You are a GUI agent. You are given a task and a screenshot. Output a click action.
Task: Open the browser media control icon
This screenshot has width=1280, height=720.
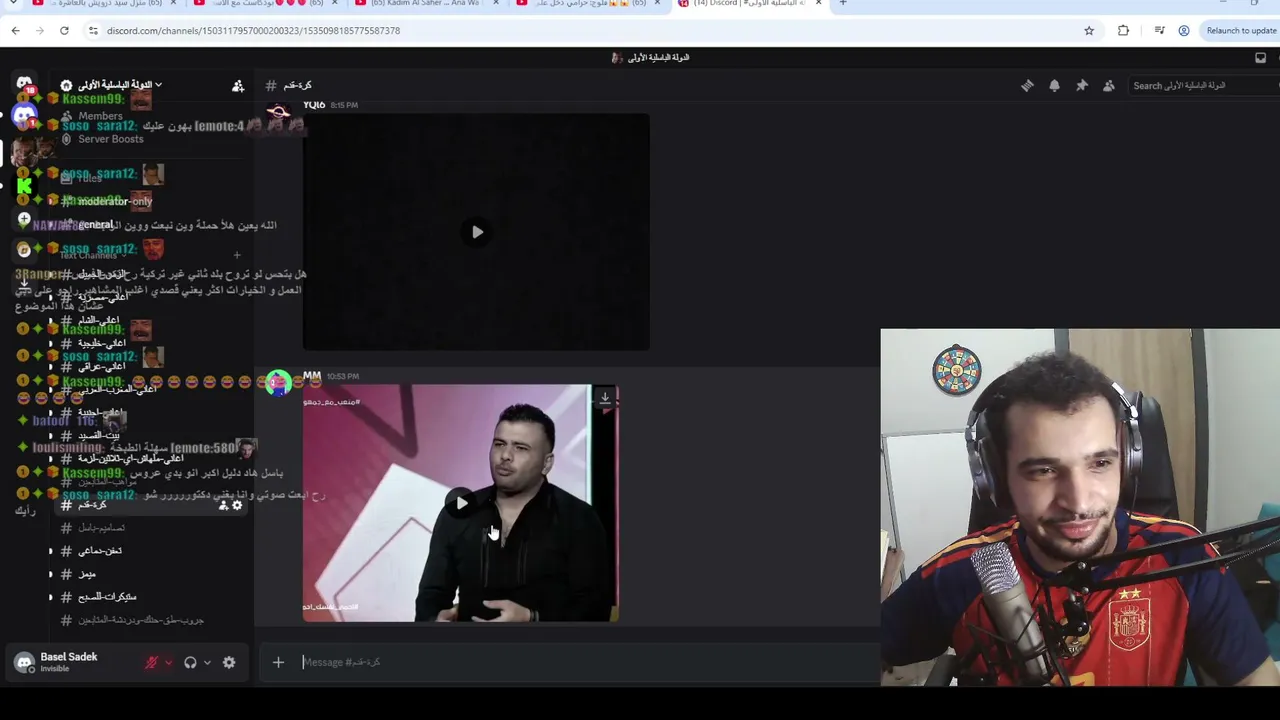1159,31
